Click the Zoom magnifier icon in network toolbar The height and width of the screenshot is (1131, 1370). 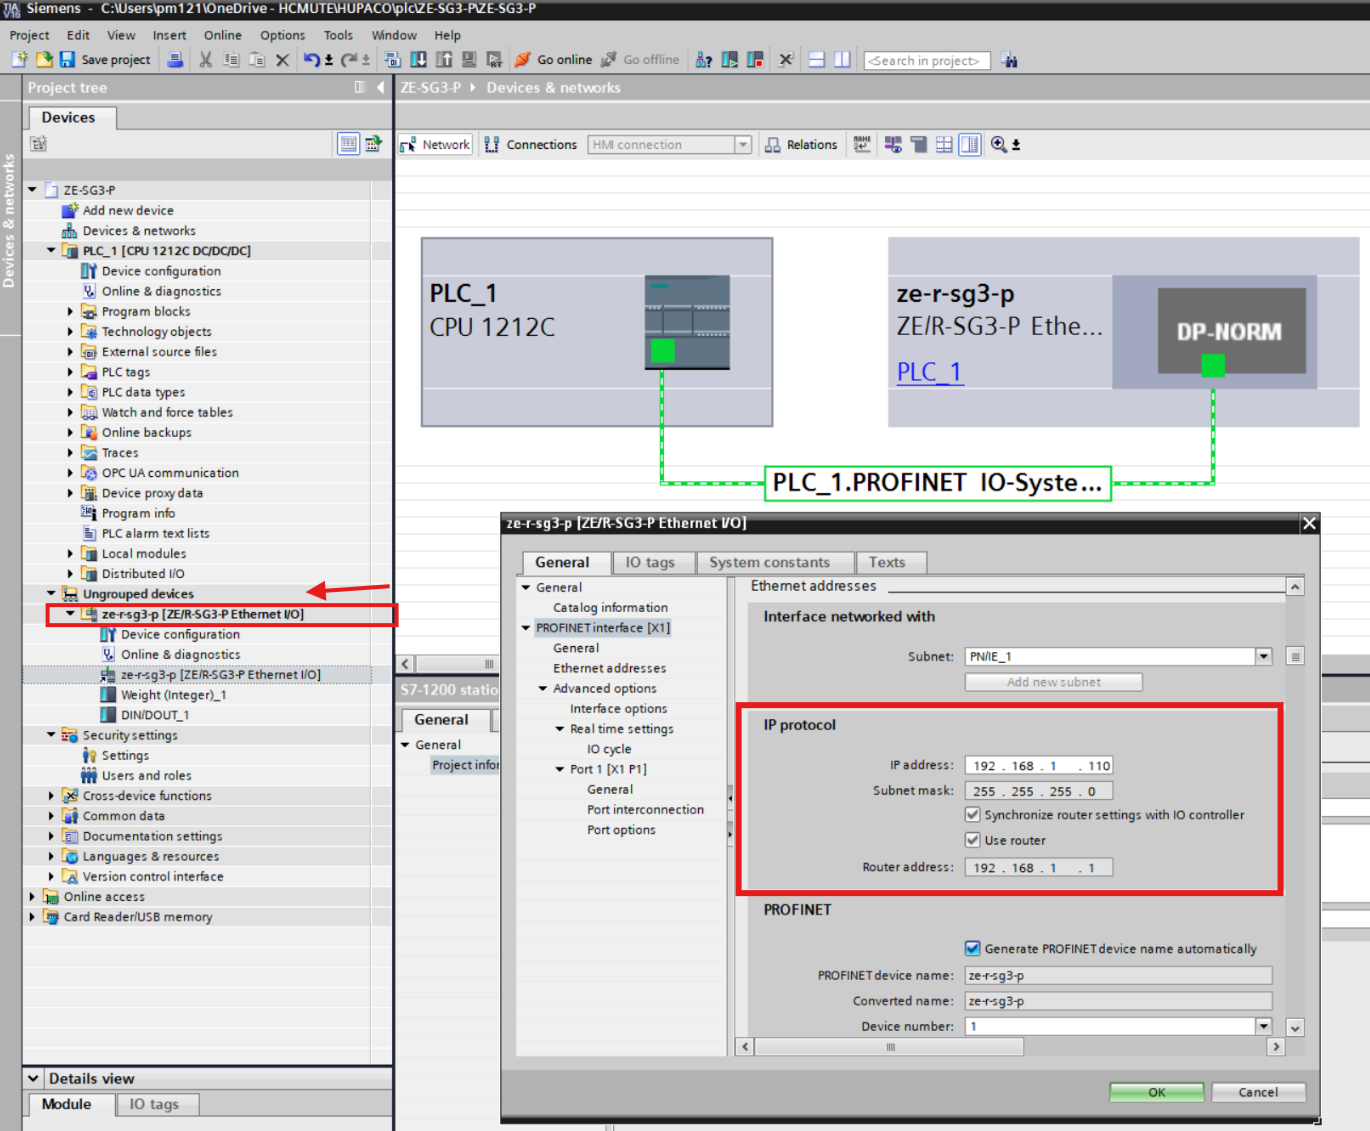tap(999, 145)
